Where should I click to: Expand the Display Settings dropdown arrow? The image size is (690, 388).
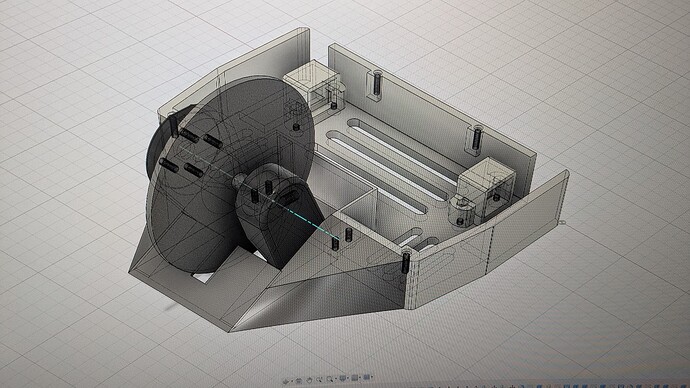click(348, 378)
